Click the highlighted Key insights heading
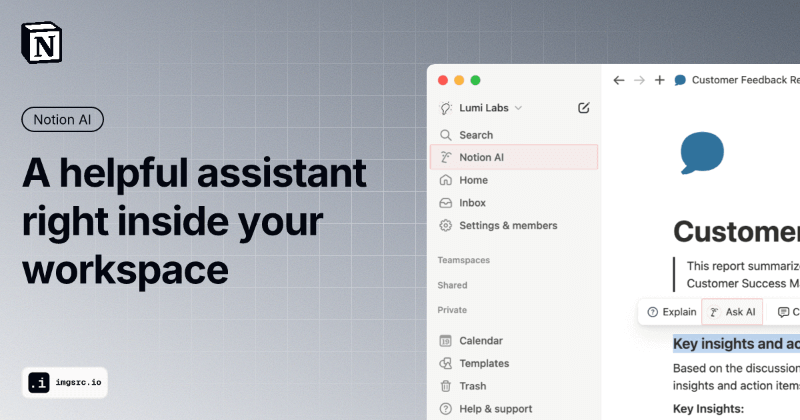800x420 pixels. point(736,344)
